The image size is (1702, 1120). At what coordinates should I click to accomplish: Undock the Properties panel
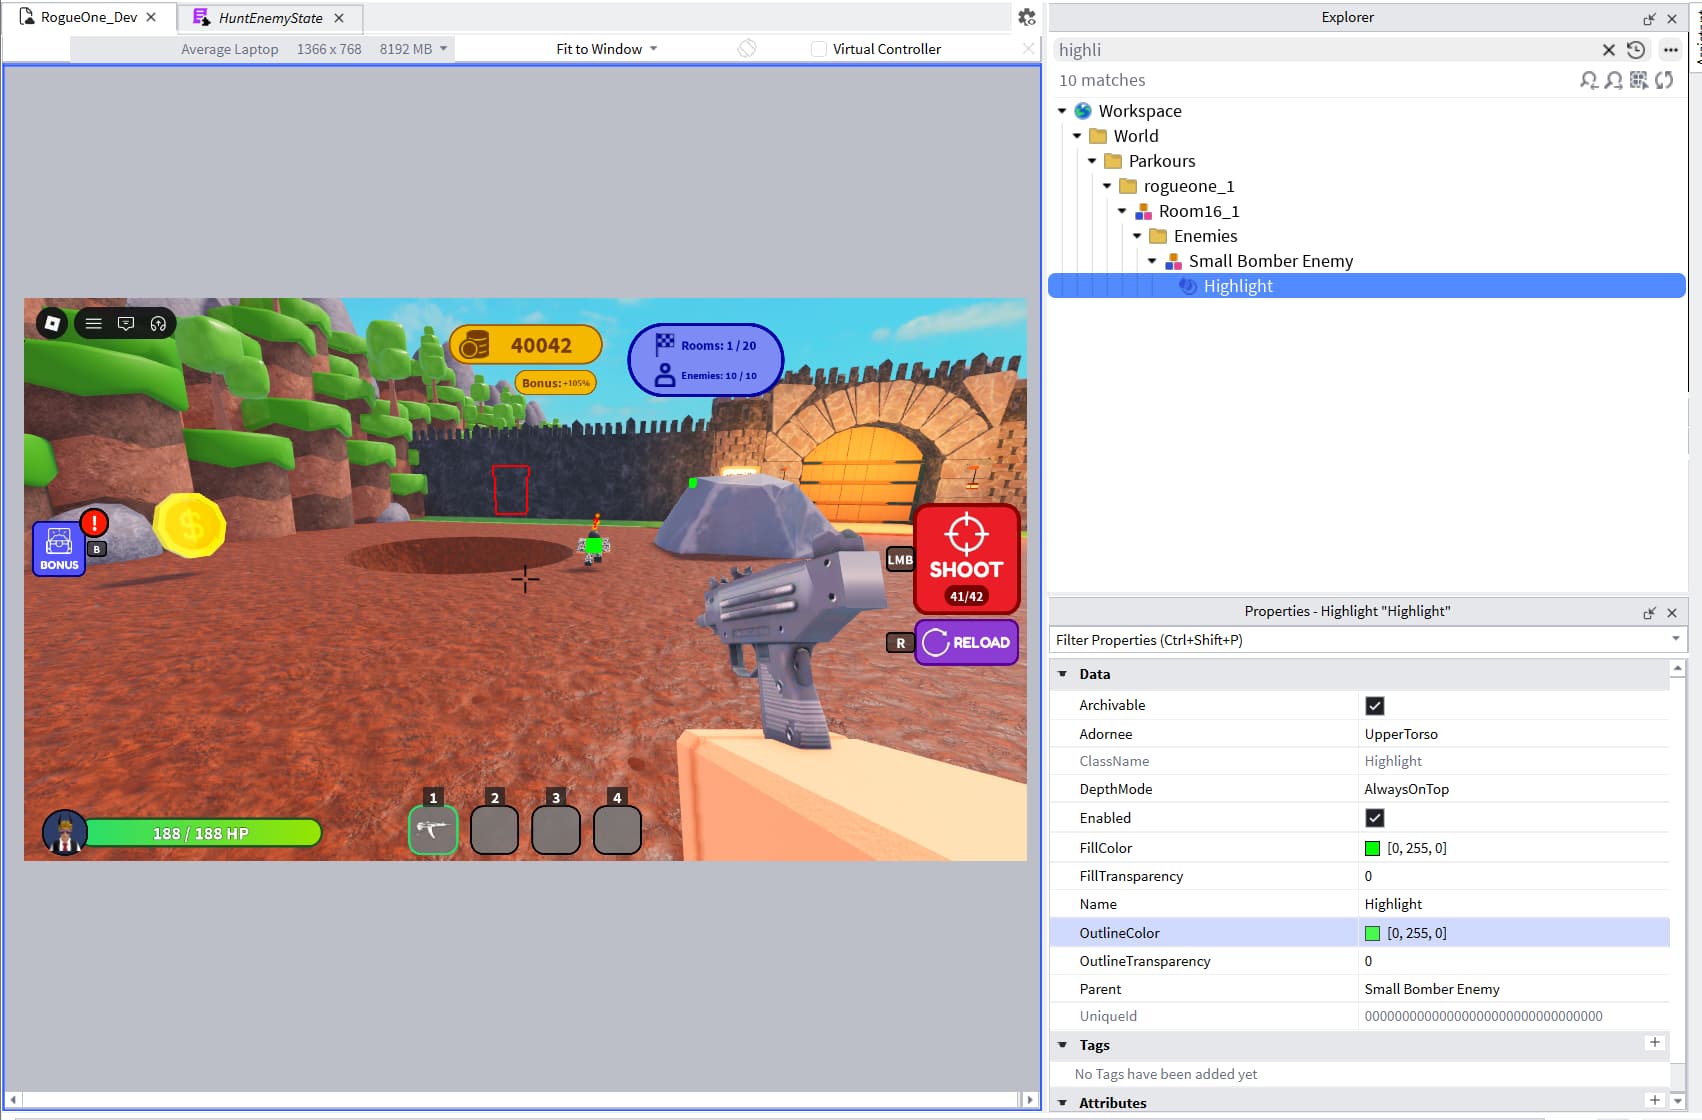click(x=1649, y=613)
